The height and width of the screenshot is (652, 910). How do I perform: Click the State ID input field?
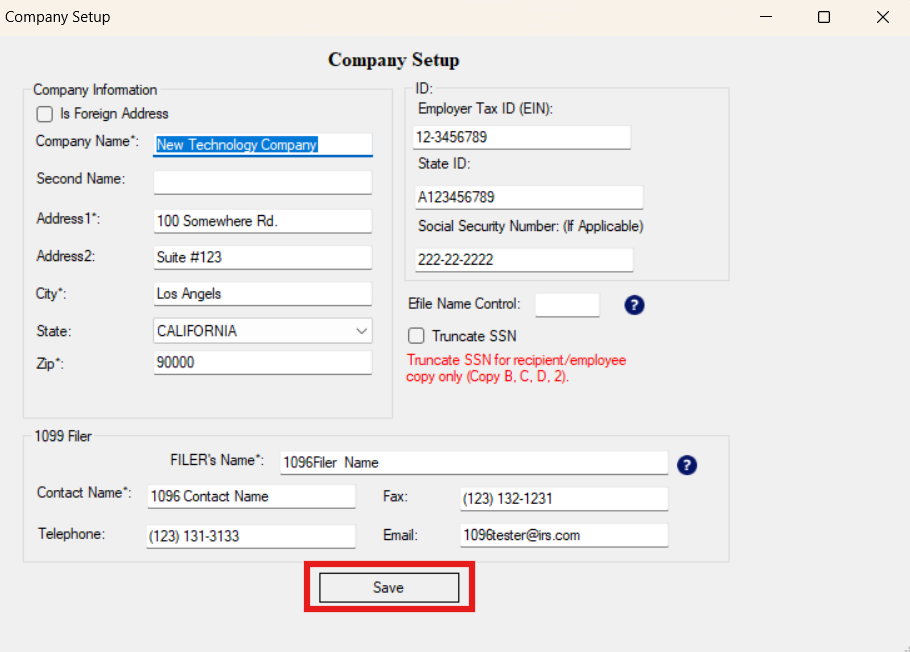(x=528, y=198)
